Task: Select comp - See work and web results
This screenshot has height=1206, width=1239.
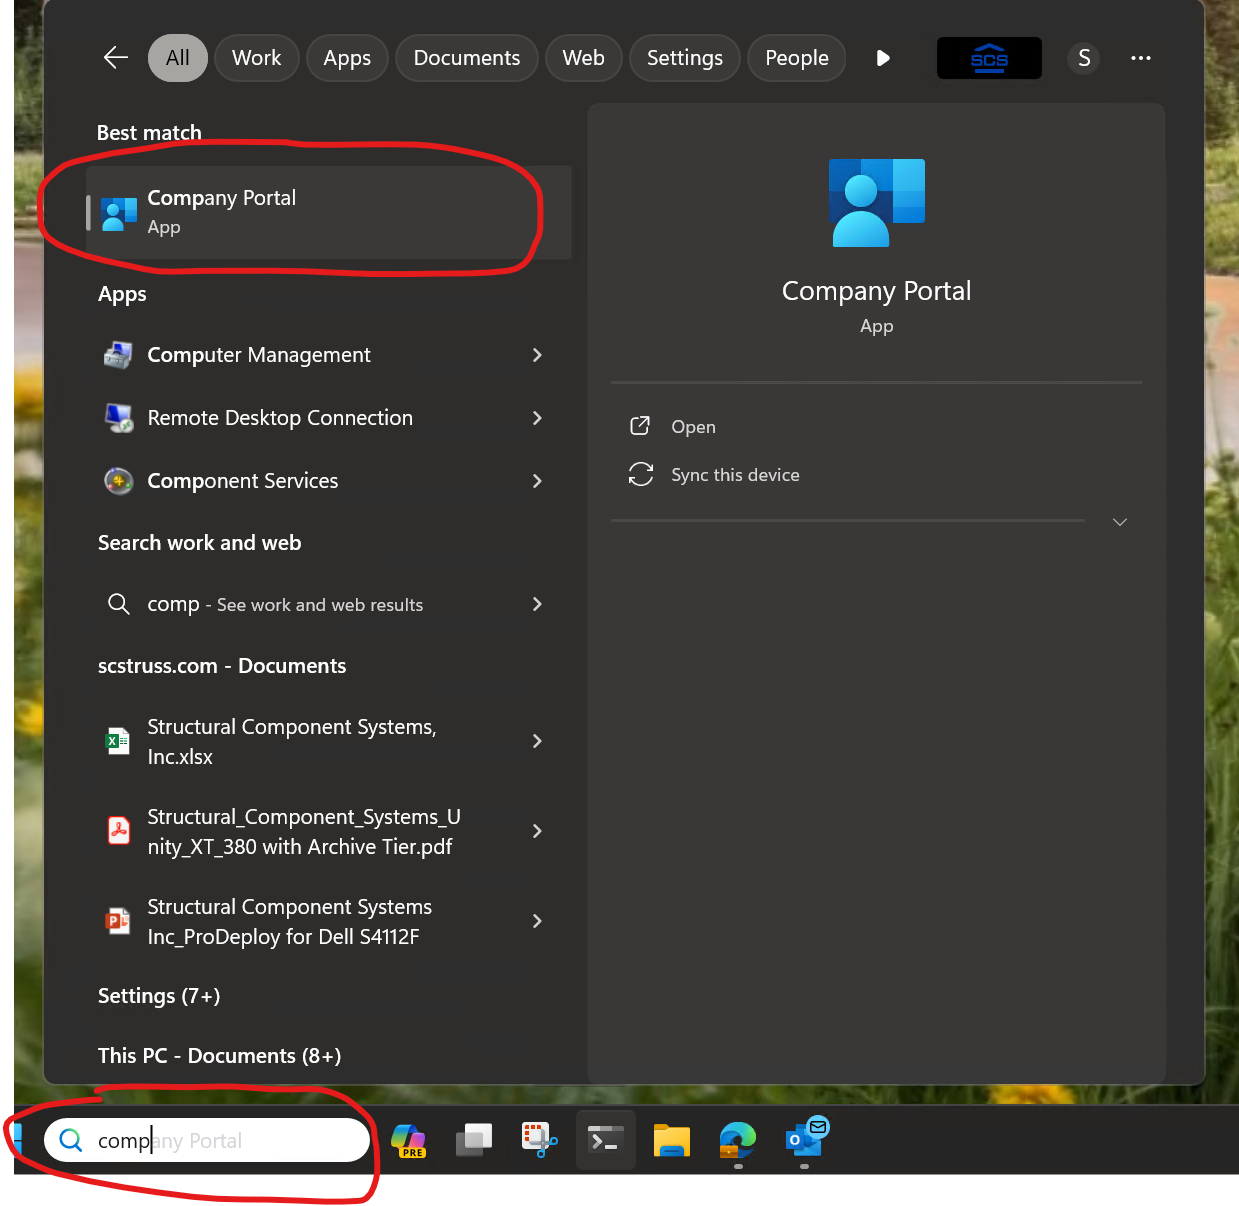Action: (x=329, y=604)
